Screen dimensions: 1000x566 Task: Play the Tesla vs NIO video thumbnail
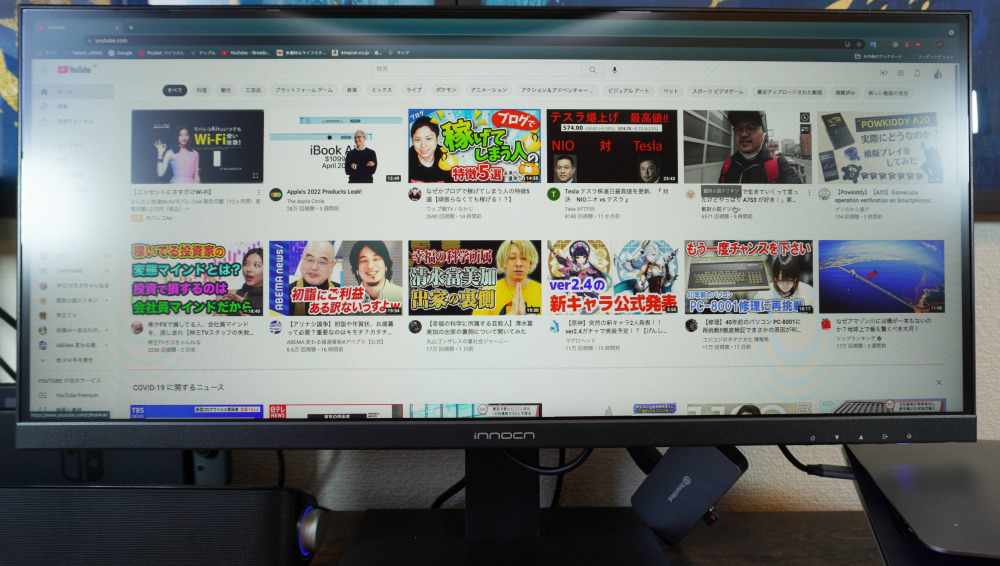coord(611,146)
